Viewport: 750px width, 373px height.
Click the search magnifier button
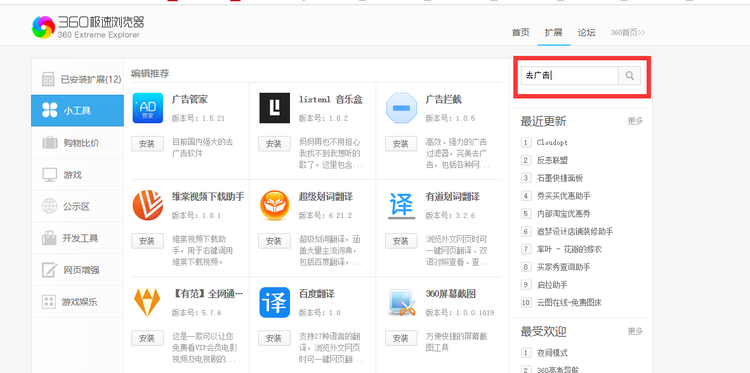629,76
